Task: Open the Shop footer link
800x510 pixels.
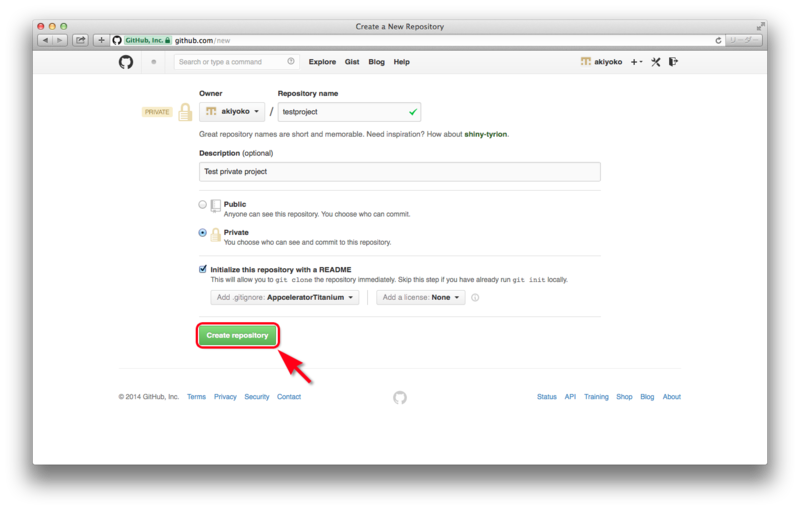Action: [624, 397]
